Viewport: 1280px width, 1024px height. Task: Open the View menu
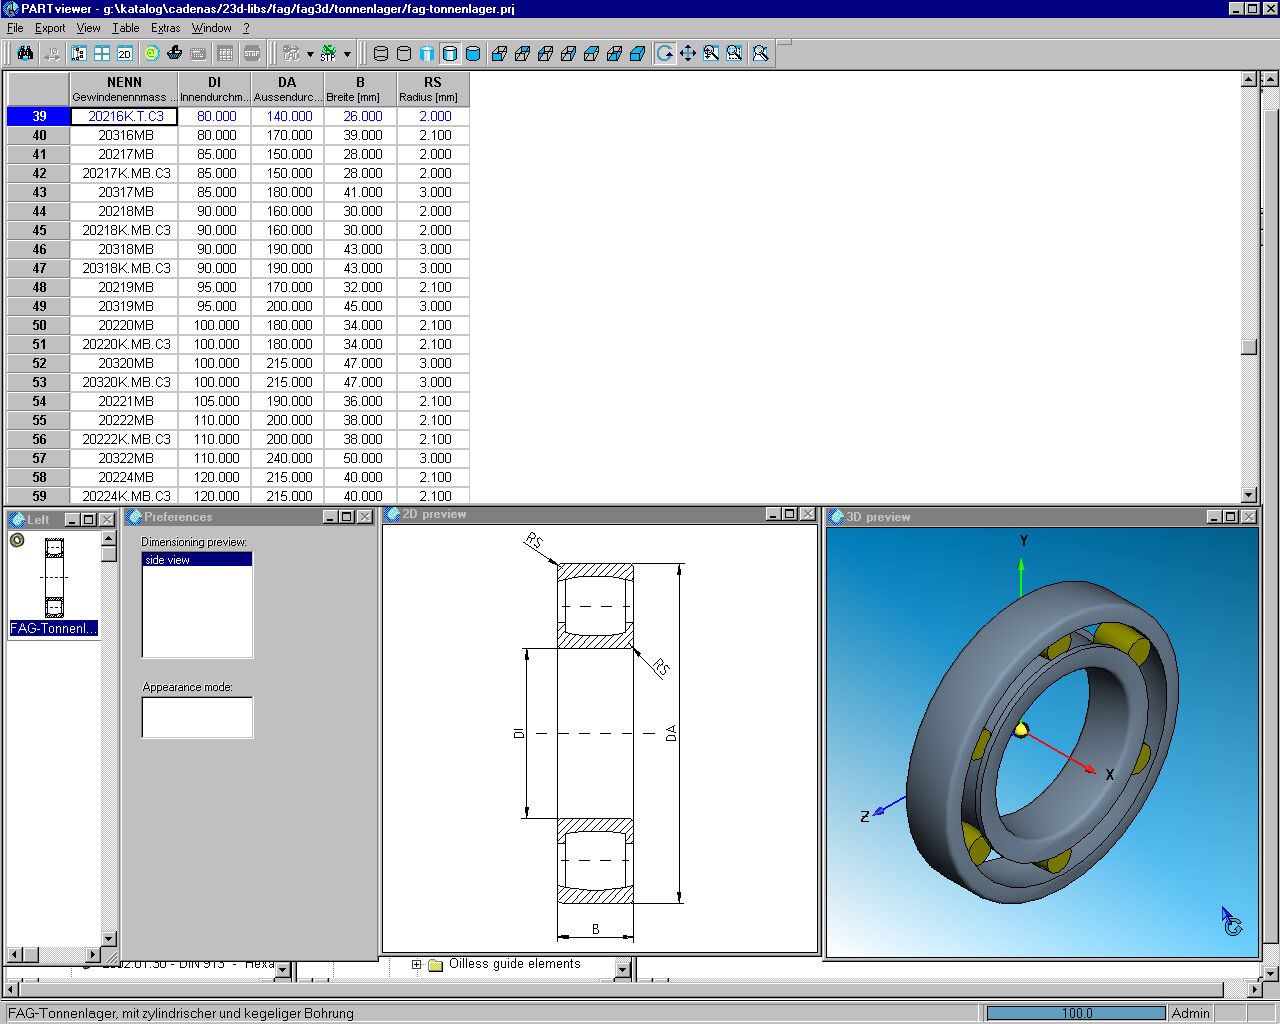pyautogui.click(x=89, y=28)
